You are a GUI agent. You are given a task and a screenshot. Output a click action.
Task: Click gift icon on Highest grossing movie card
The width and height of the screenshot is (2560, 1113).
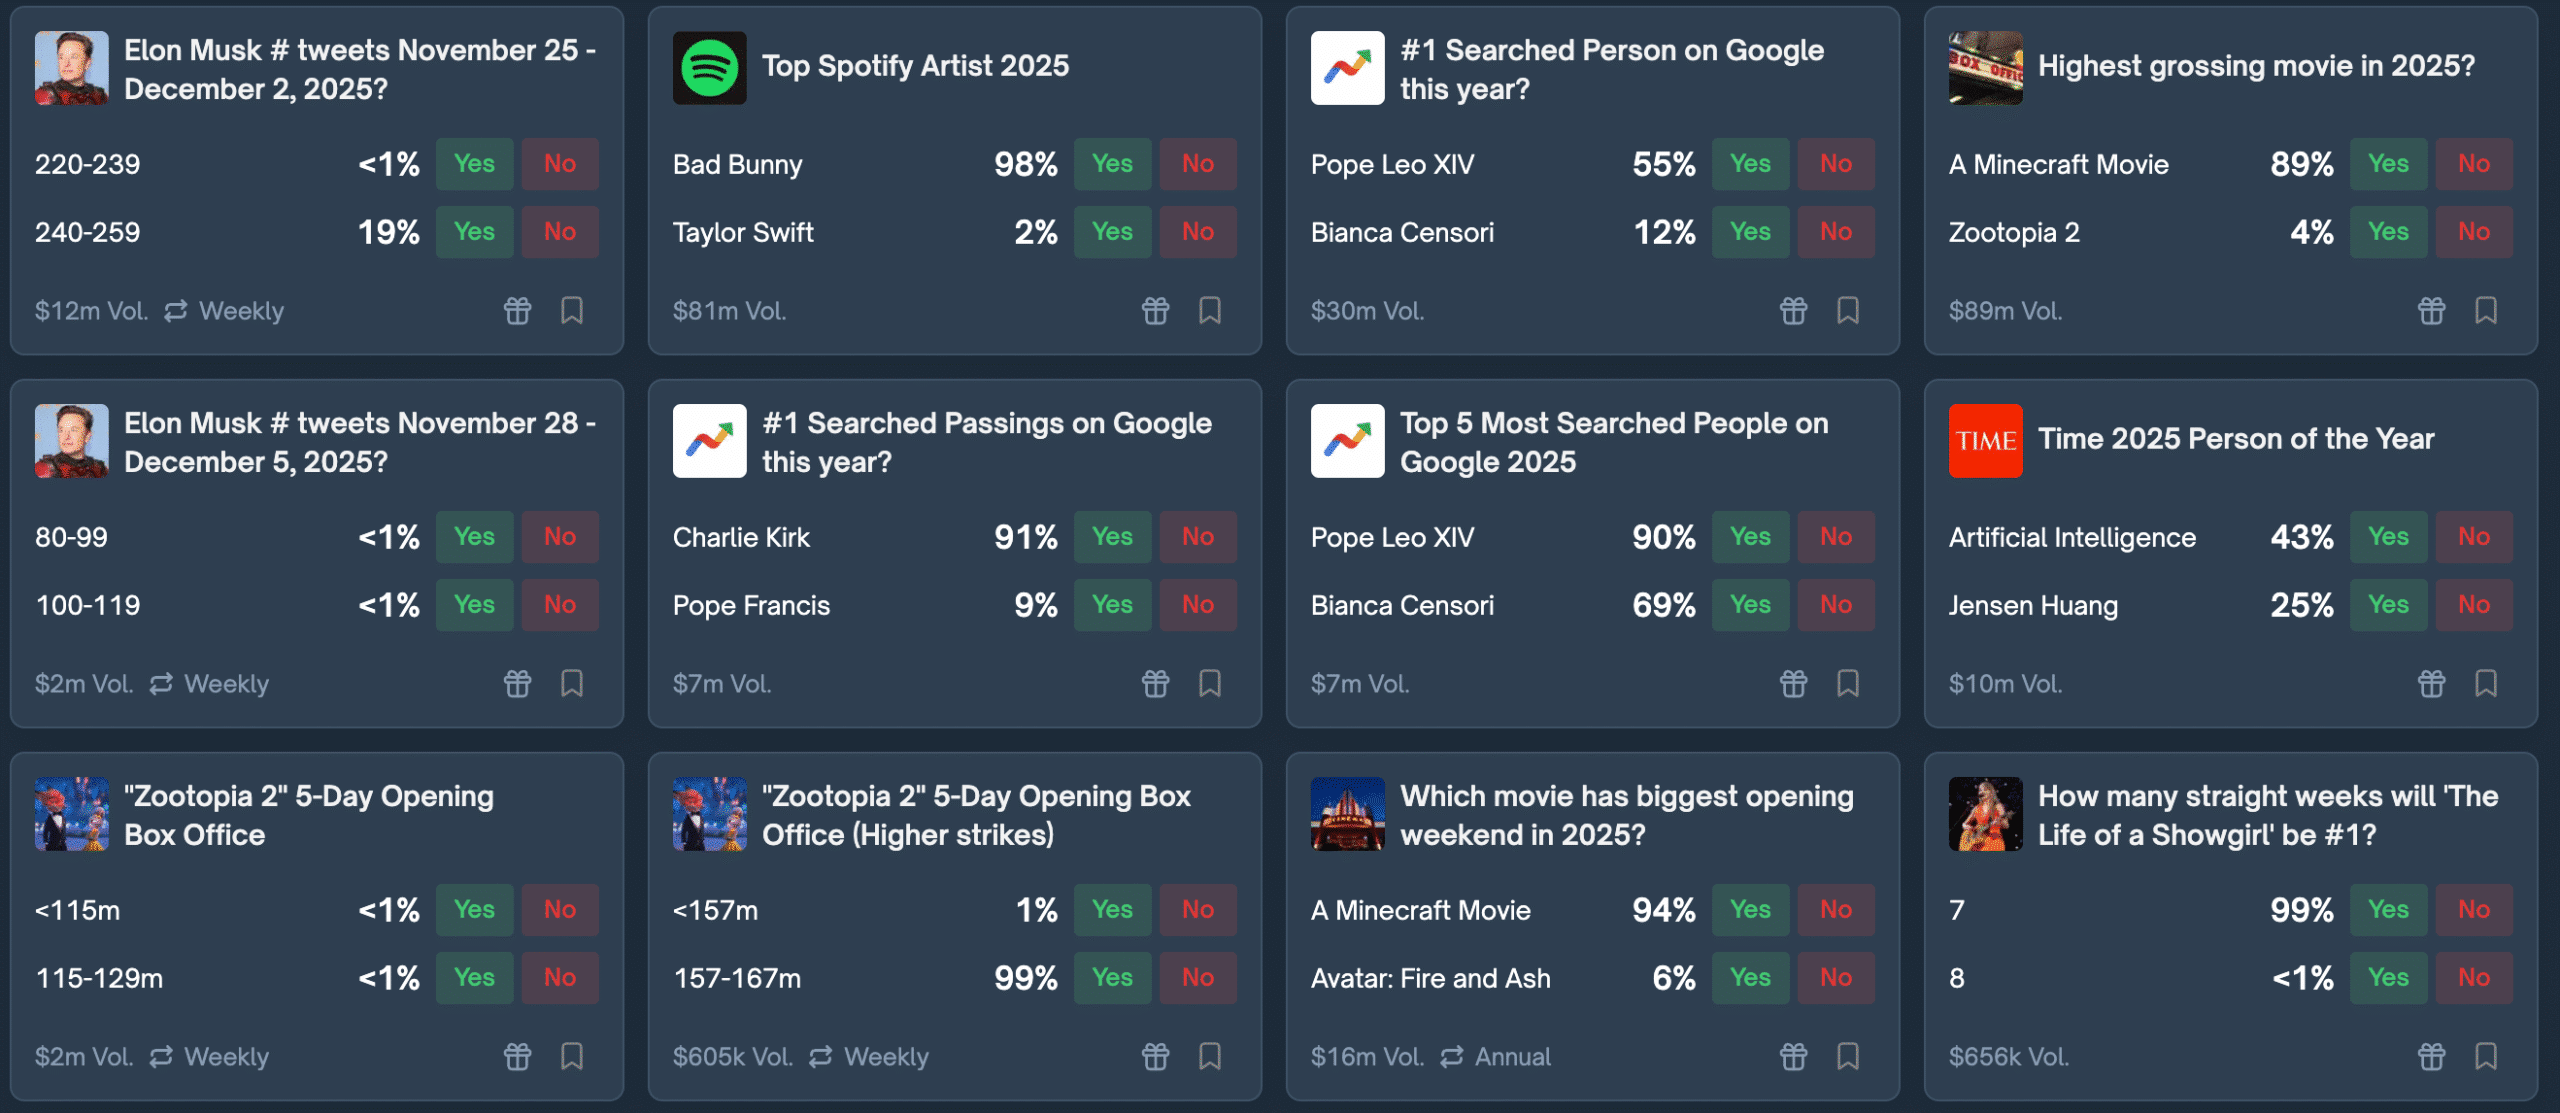[x=2431, y=311]
